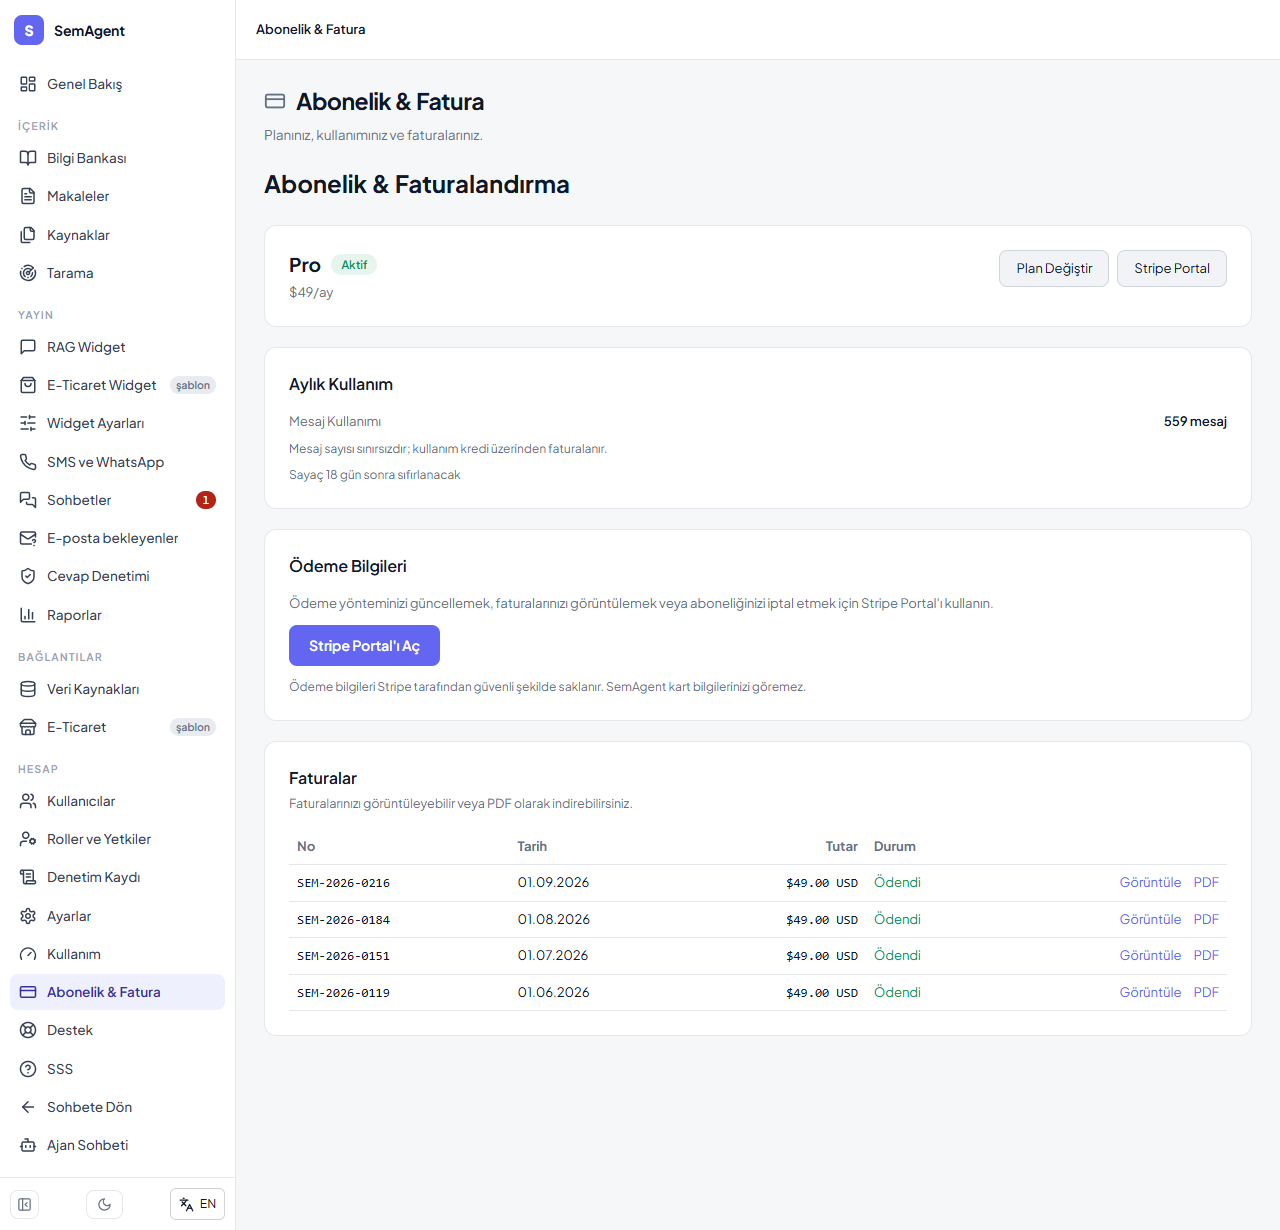Return via Sohbete Dön arrow
The image size is (1280, 1230).
(28, 1107)
